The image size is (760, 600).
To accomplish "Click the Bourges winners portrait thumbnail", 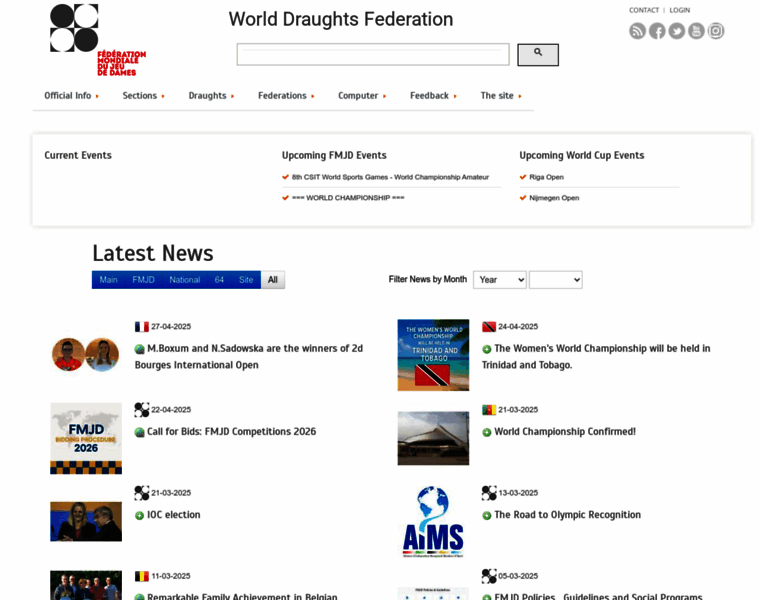I will pyautogui.click(x=86, y=355).
